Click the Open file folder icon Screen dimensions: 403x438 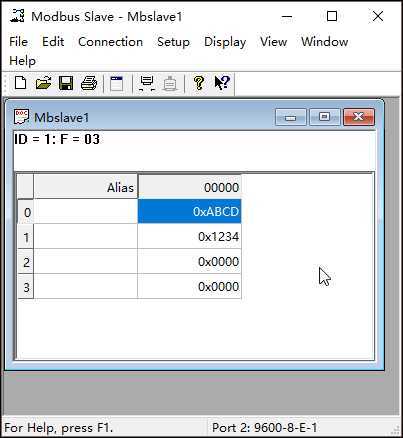coord(43,83)
